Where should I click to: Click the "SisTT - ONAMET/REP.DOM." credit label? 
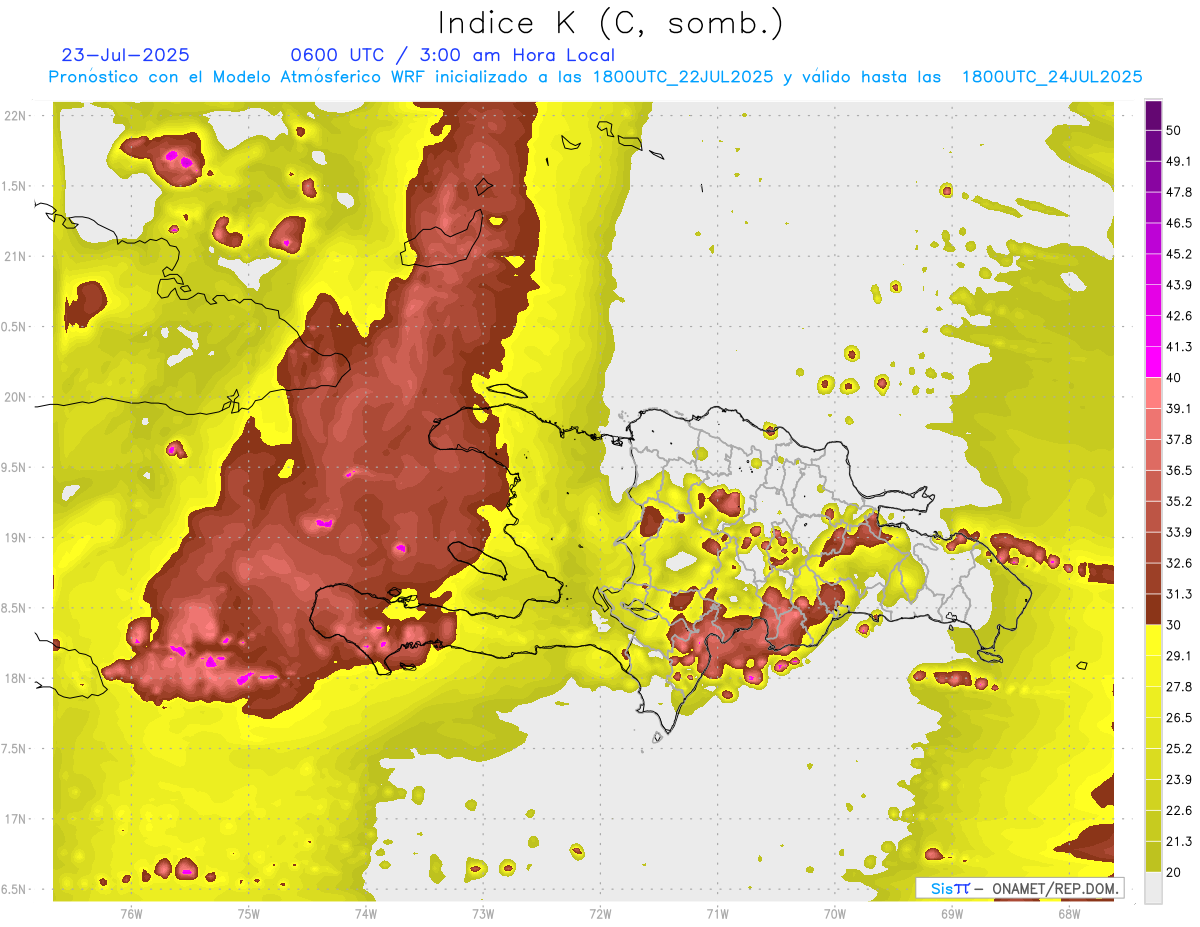1020,888
